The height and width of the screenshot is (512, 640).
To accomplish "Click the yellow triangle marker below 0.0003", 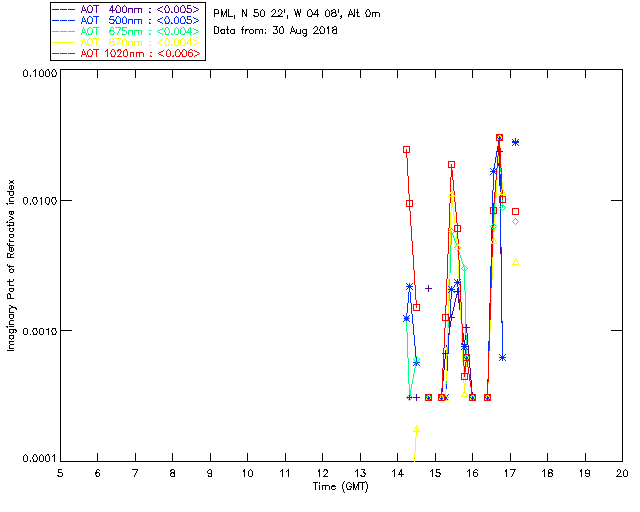I will 416,429.
